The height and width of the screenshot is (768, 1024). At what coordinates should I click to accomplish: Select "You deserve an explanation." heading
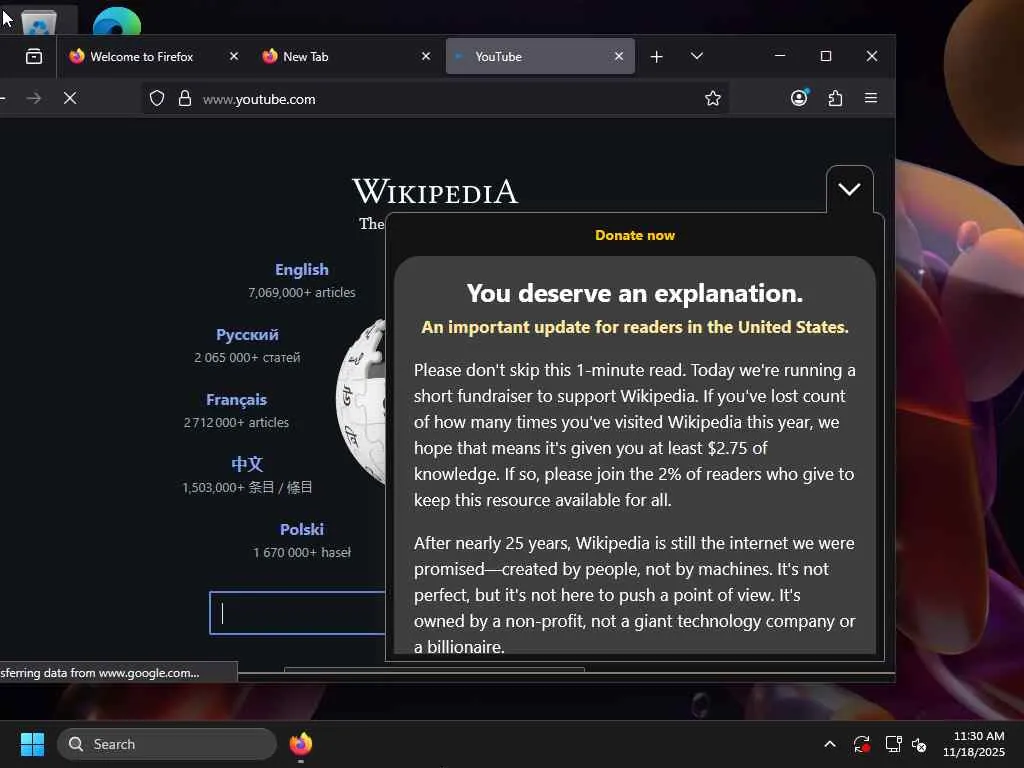(x=635, y=294)
